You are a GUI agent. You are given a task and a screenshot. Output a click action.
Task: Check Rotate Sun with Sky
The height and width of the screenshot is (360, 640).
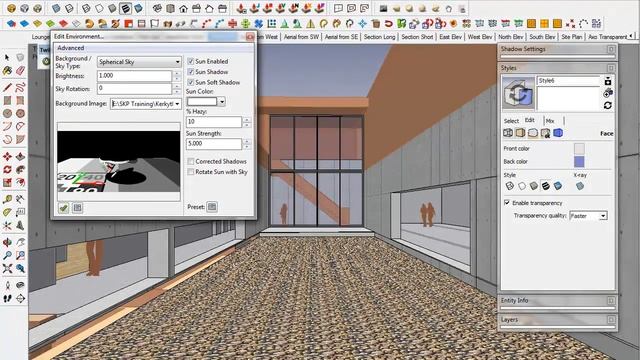(190, 172)
